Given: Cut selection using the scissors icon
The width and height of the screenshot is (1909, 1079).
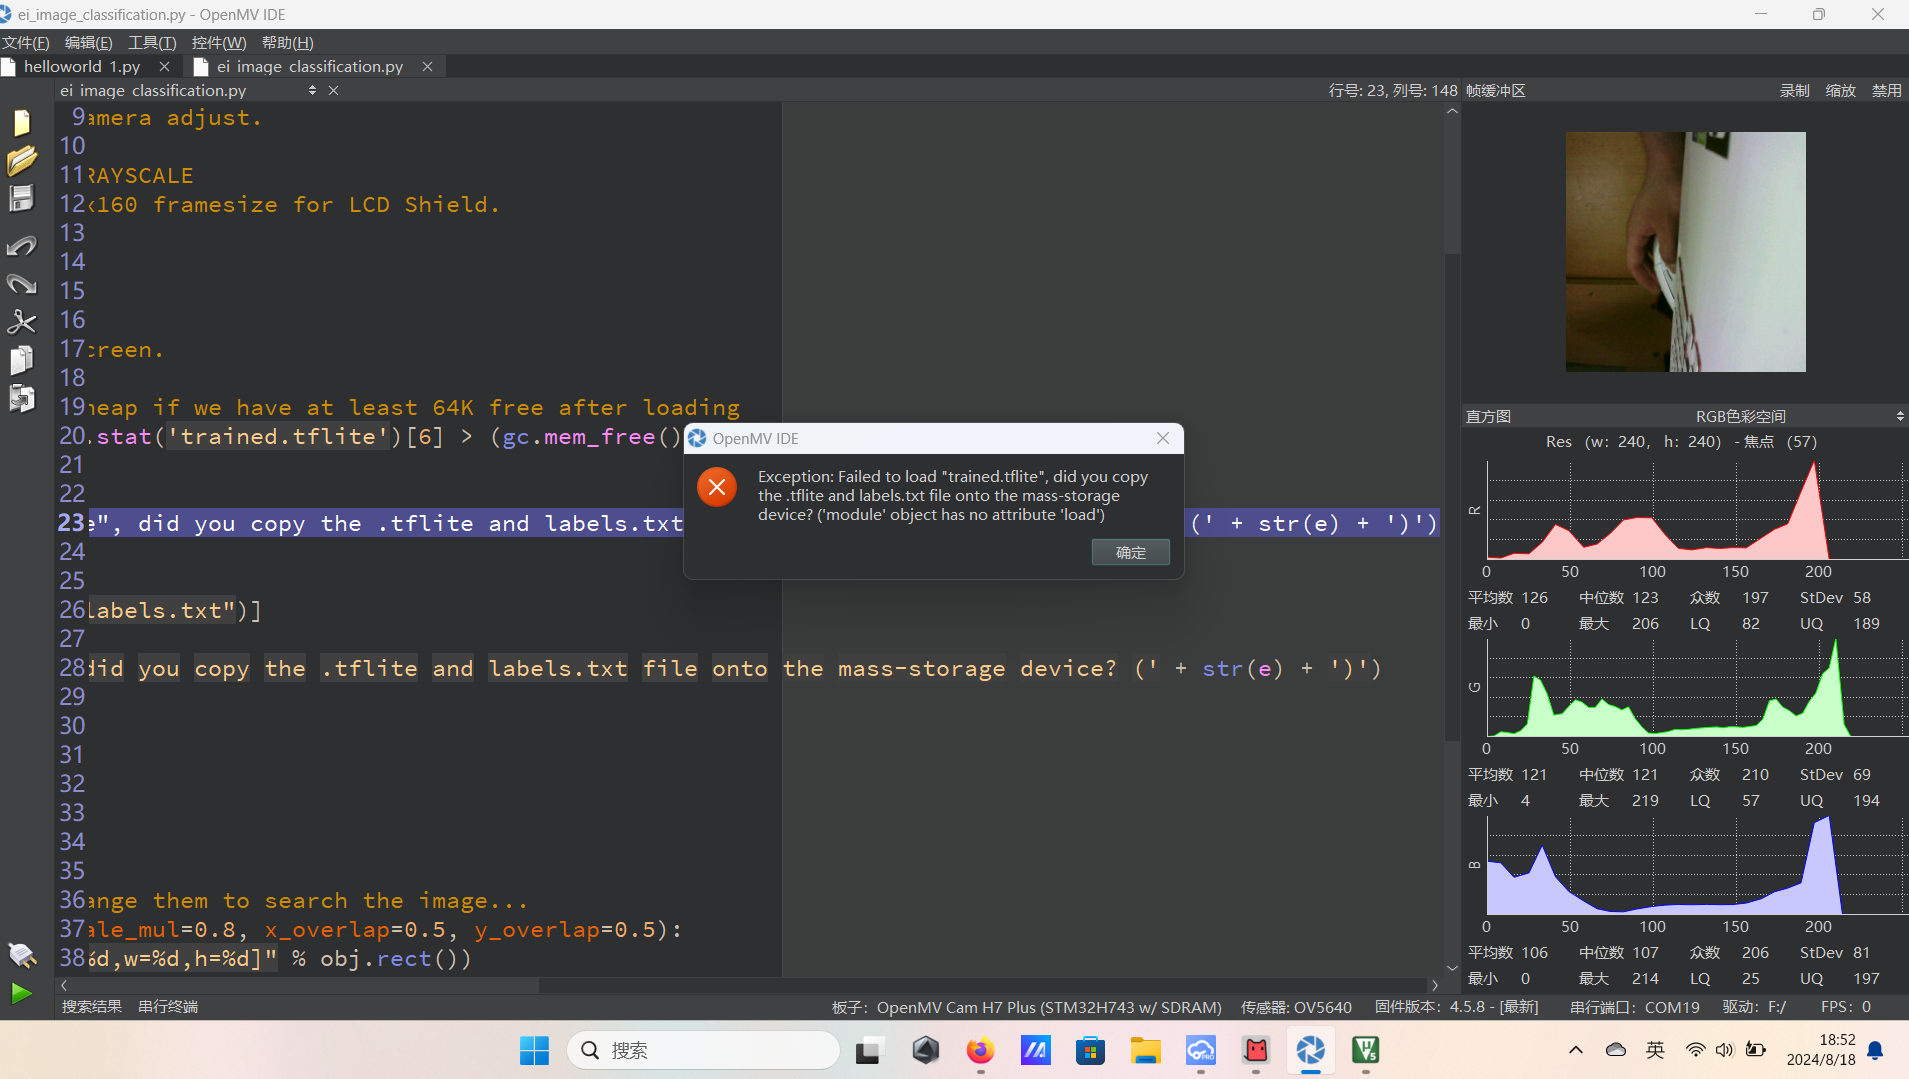Looking at the screenshot, I should (21, 322).
